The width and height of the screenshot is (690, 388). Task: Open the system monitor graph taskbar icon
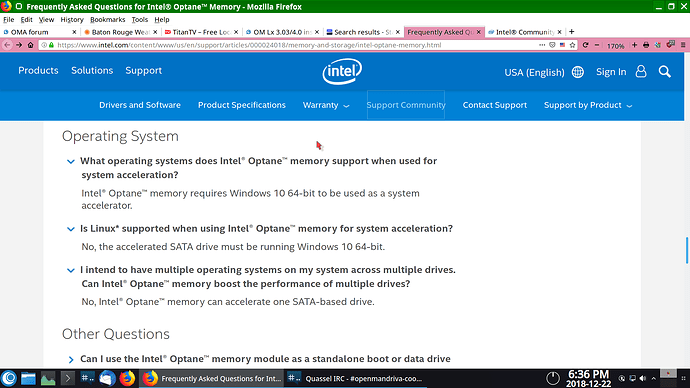(x=48, y=378)
